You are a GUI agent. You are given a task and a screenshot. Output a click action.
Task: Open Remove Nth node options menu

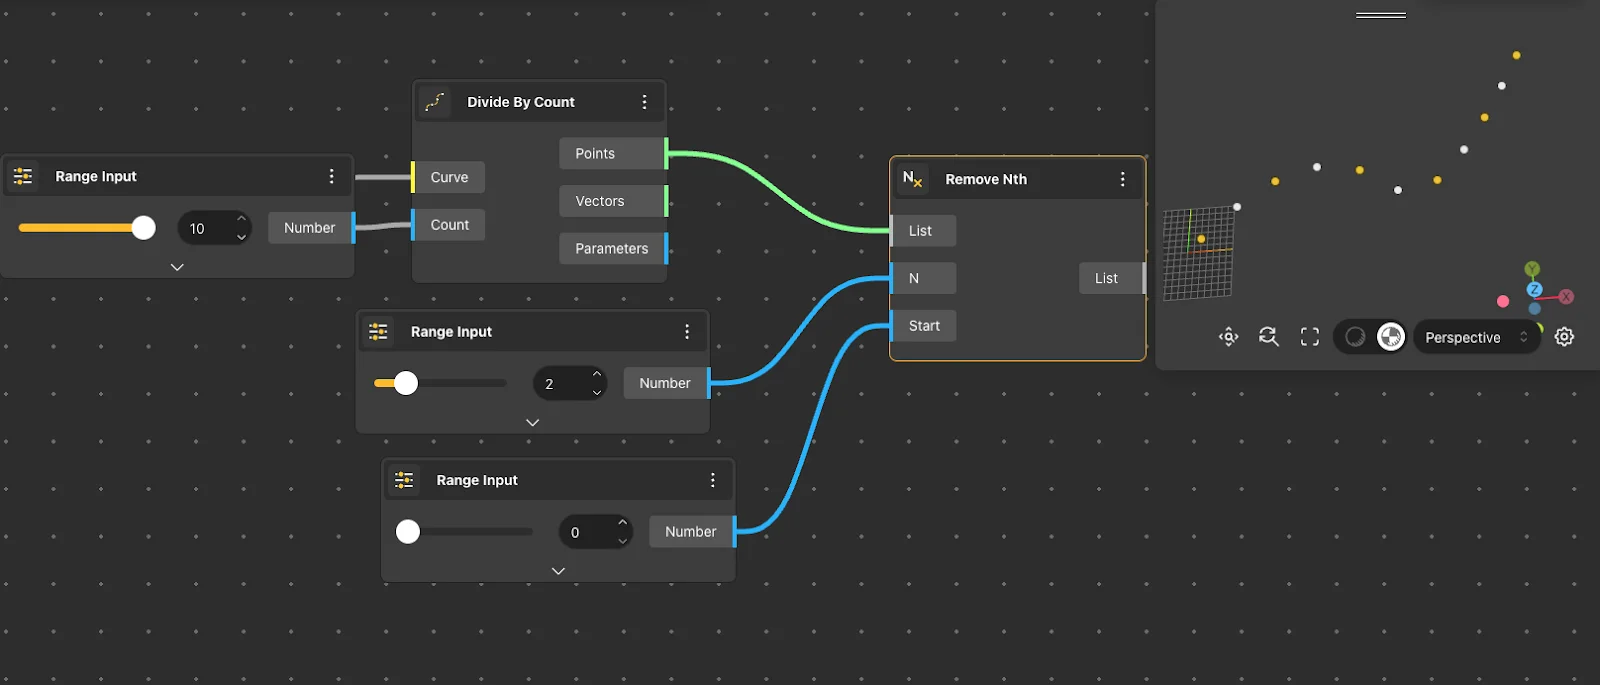[x=1122, y=179]
